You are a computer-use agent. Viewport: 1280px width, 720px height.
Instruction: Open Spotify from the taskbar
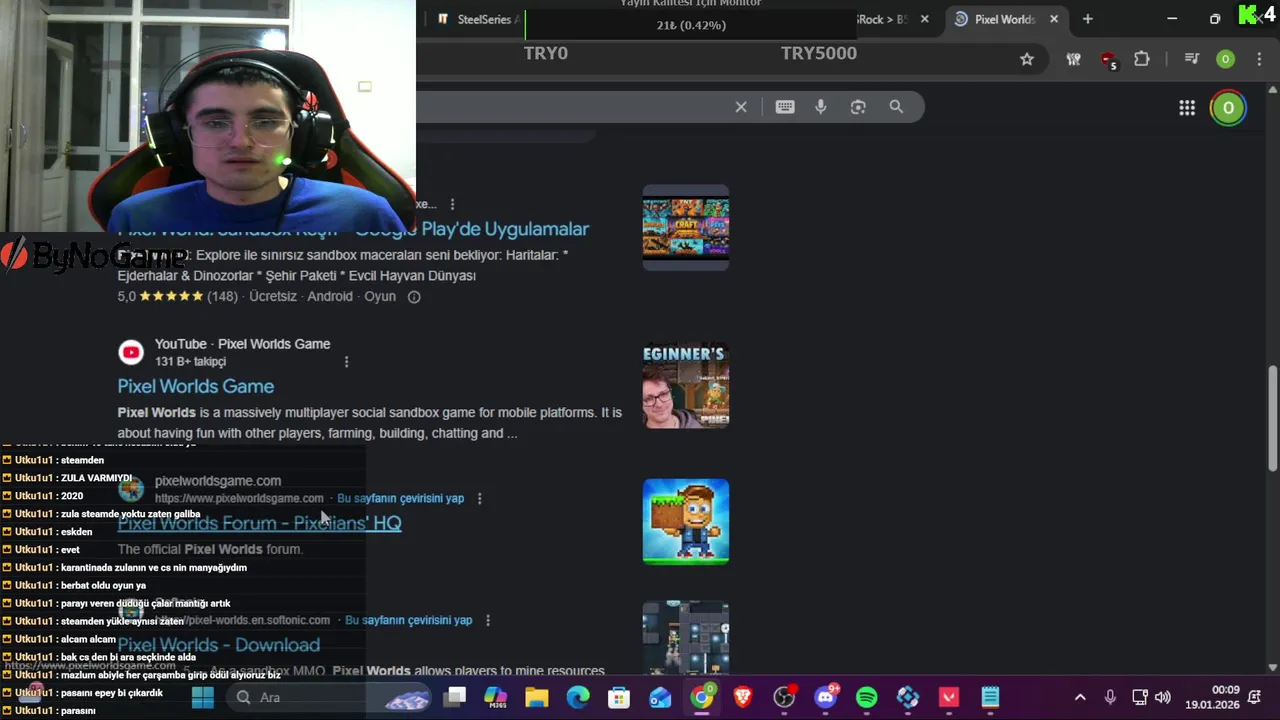867,697
